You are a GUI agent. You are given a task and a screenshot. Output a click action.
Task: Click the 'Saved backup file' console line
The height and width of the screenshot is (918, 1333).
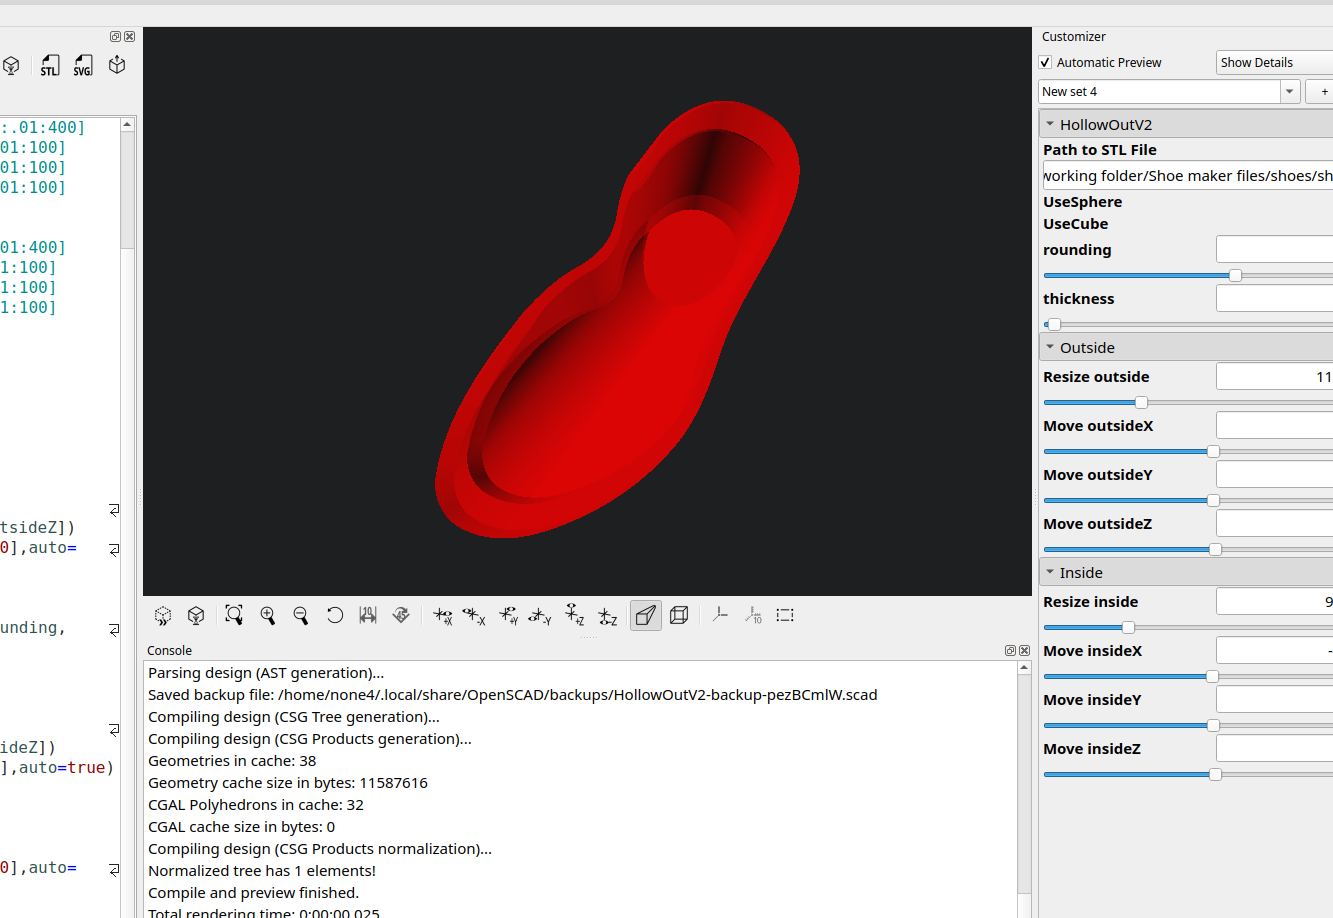(x=512, y=694)
